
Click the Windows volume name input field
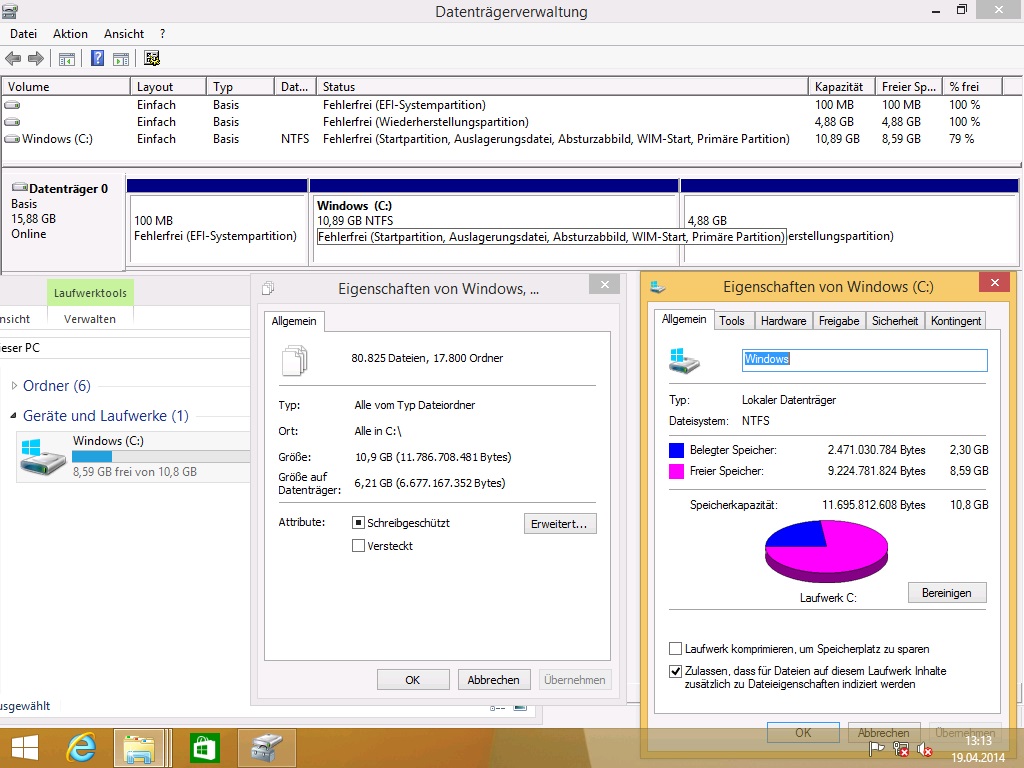865,360
